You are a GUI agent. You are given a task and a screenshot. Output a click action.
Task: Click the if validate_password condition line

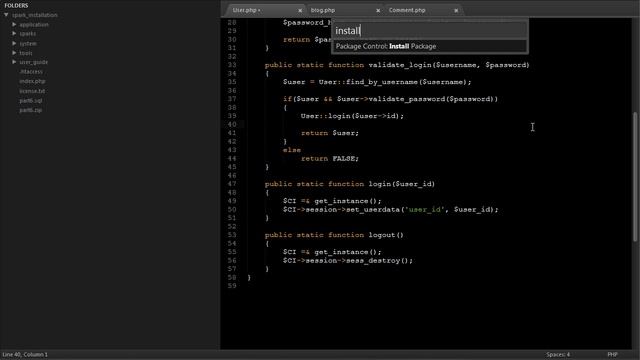pos(390,99)
